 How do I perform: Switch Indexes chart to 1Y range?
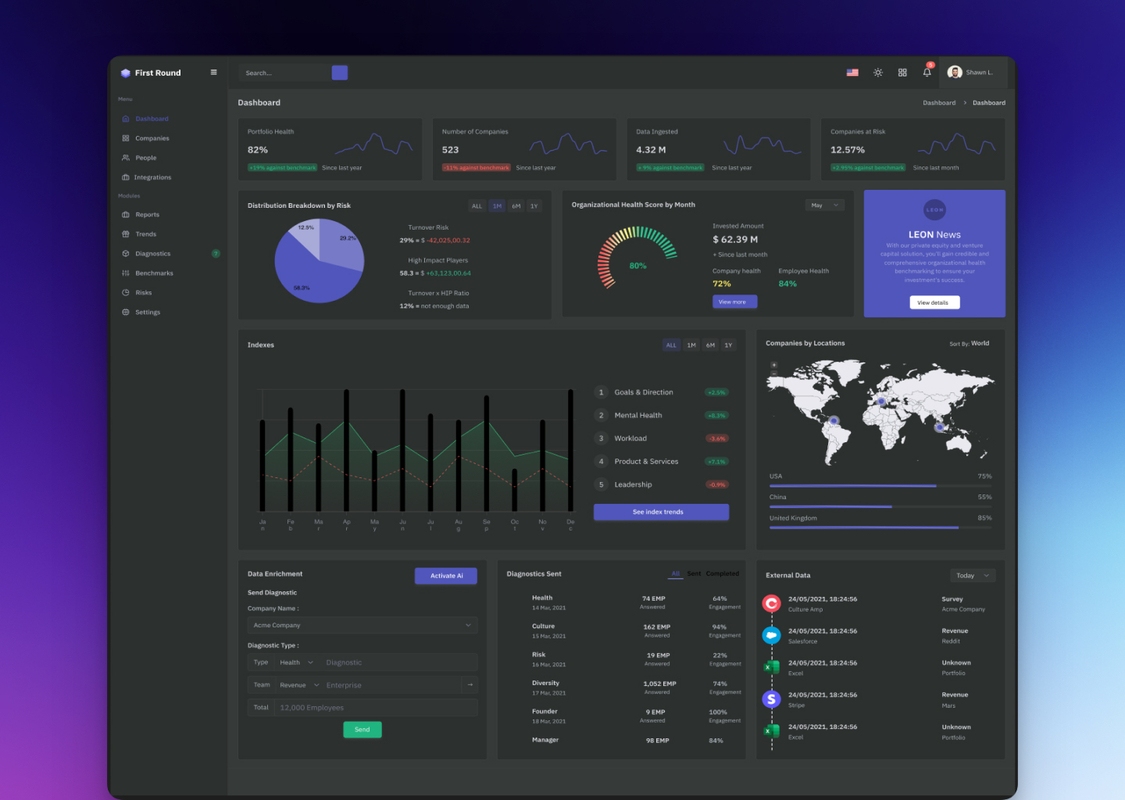[x=728, y=345]
